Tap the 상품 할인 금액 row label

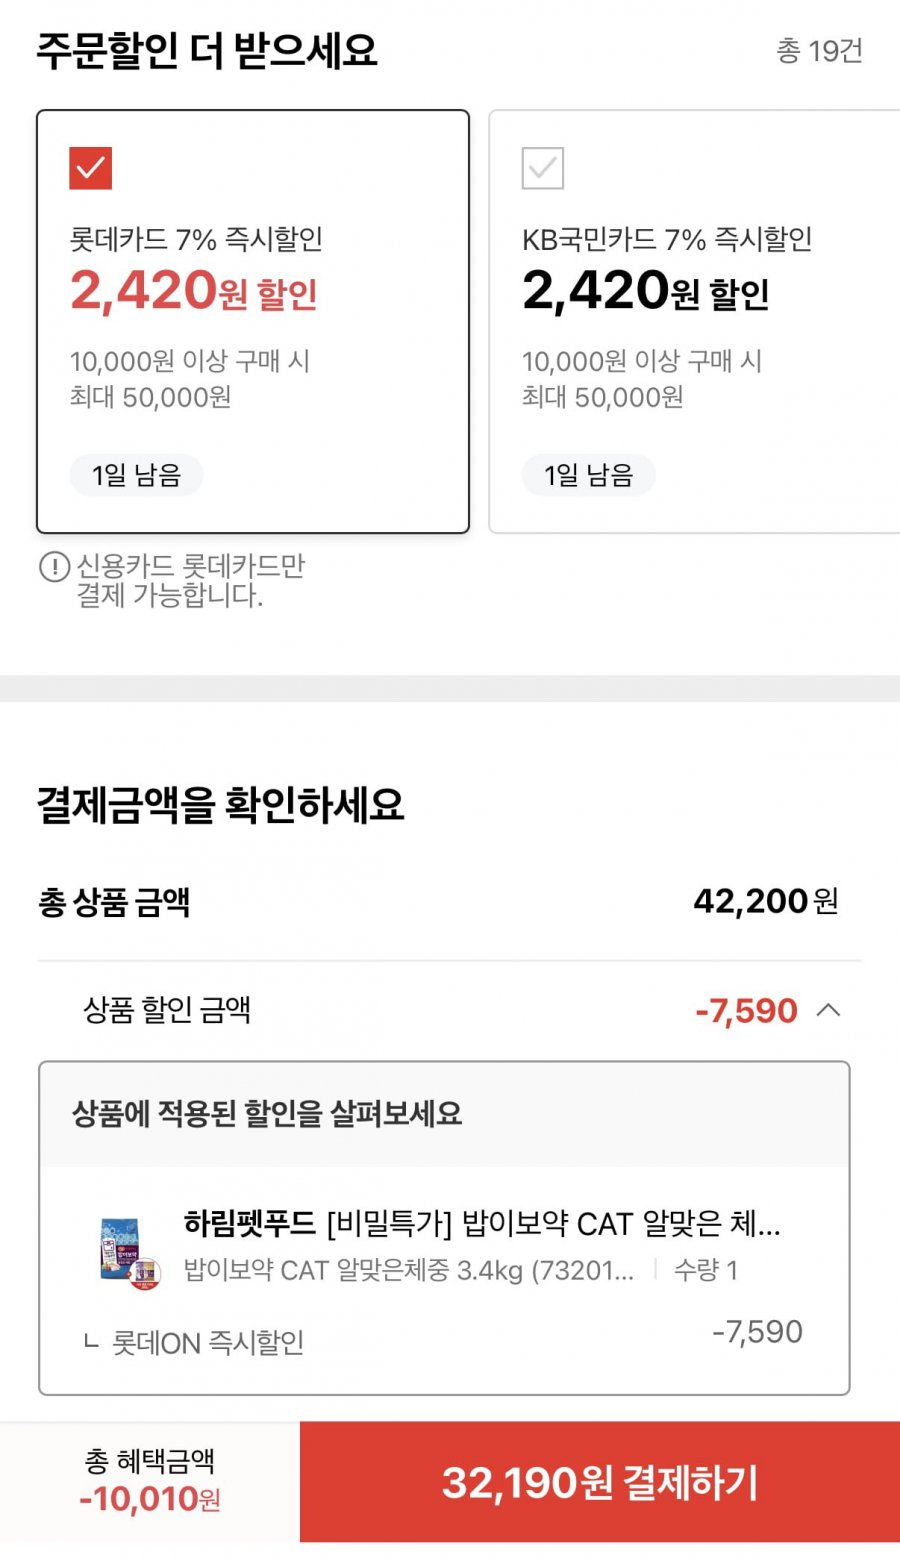pyautogui.click(x=167, y=1010)
